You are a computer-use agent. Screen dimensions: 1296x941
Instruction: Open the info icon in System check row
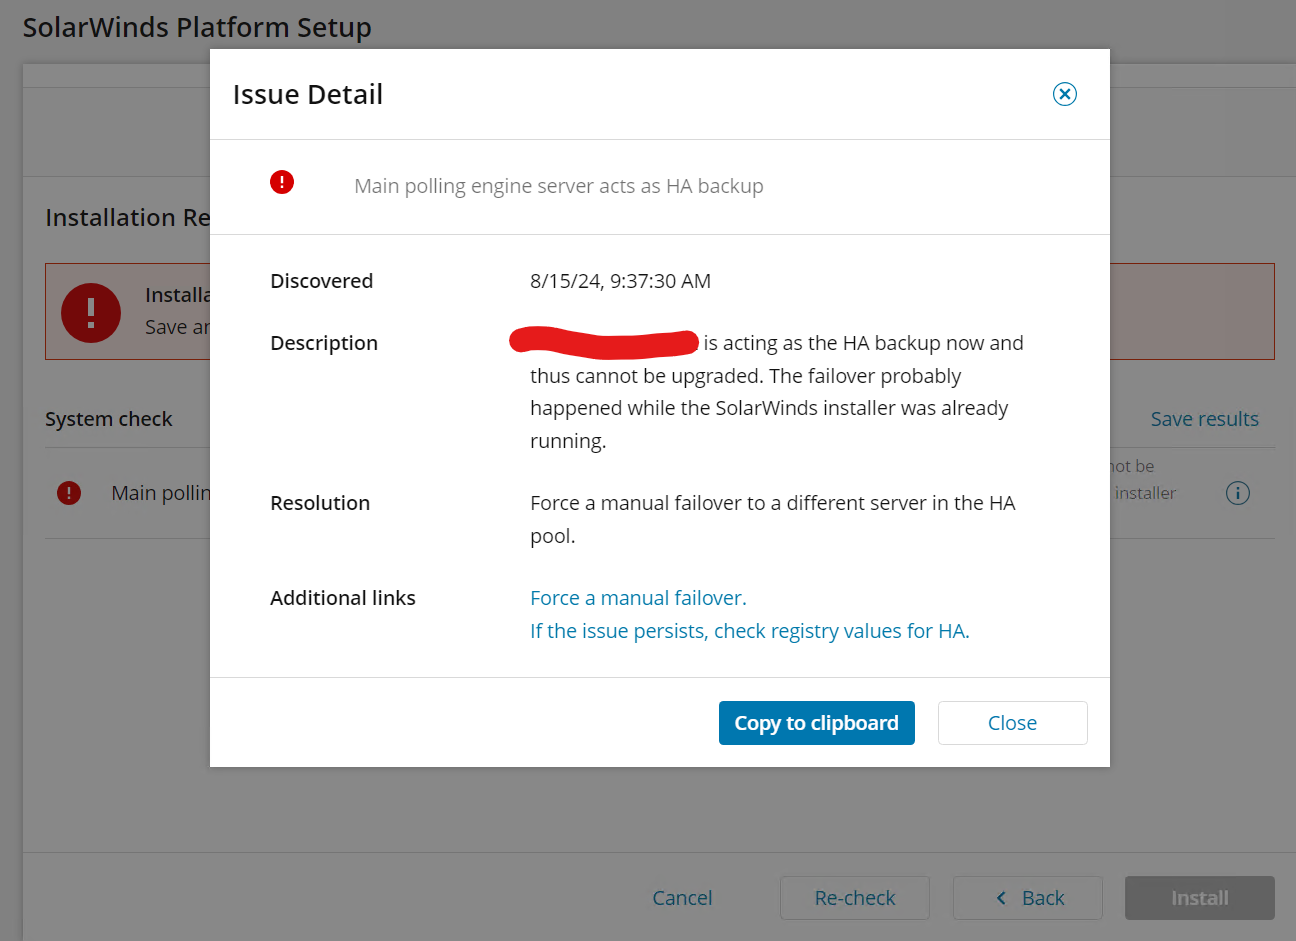(1238, 493)
